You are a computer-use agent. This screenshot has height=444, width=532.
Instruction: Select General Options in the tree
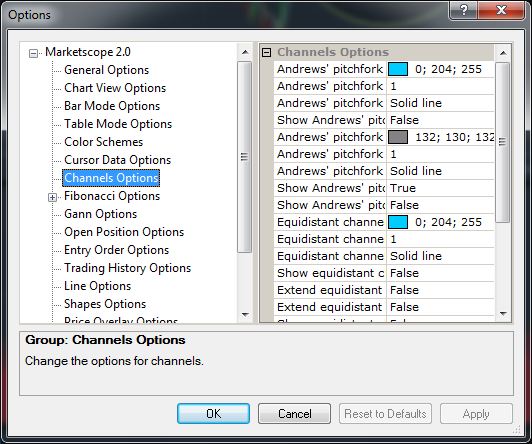point(107,70)
